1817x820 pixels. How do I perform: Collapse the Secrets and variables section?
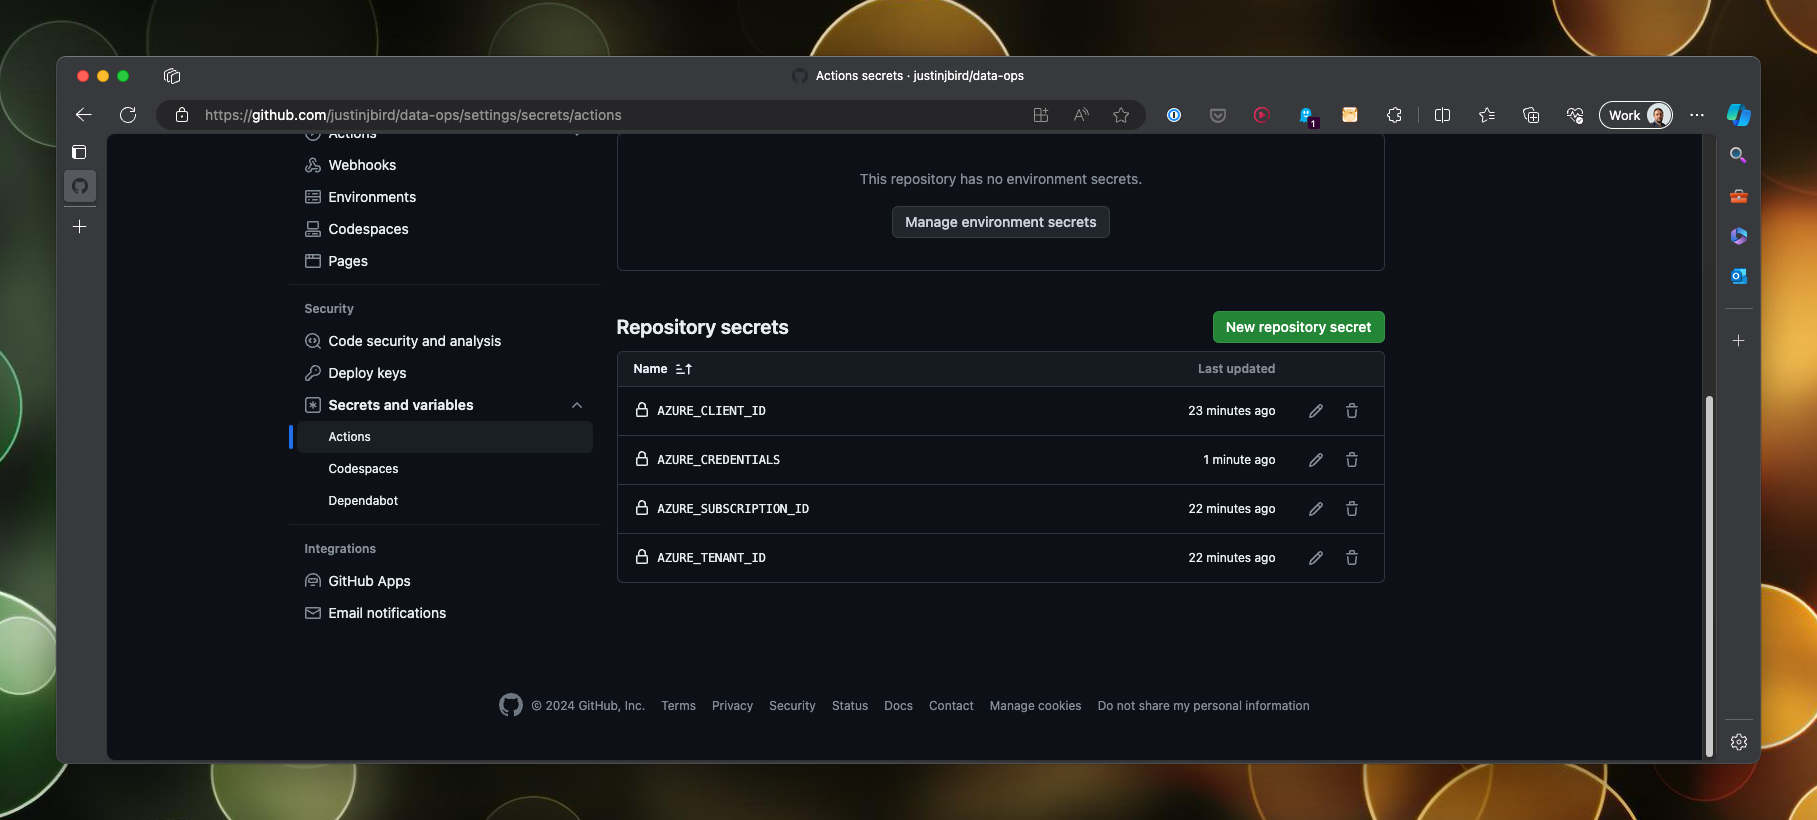pos(577,405)
